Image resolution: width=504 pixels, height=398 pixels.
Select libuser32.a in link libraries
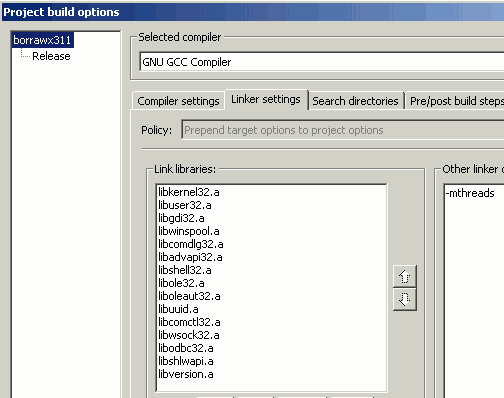(185, 205)
